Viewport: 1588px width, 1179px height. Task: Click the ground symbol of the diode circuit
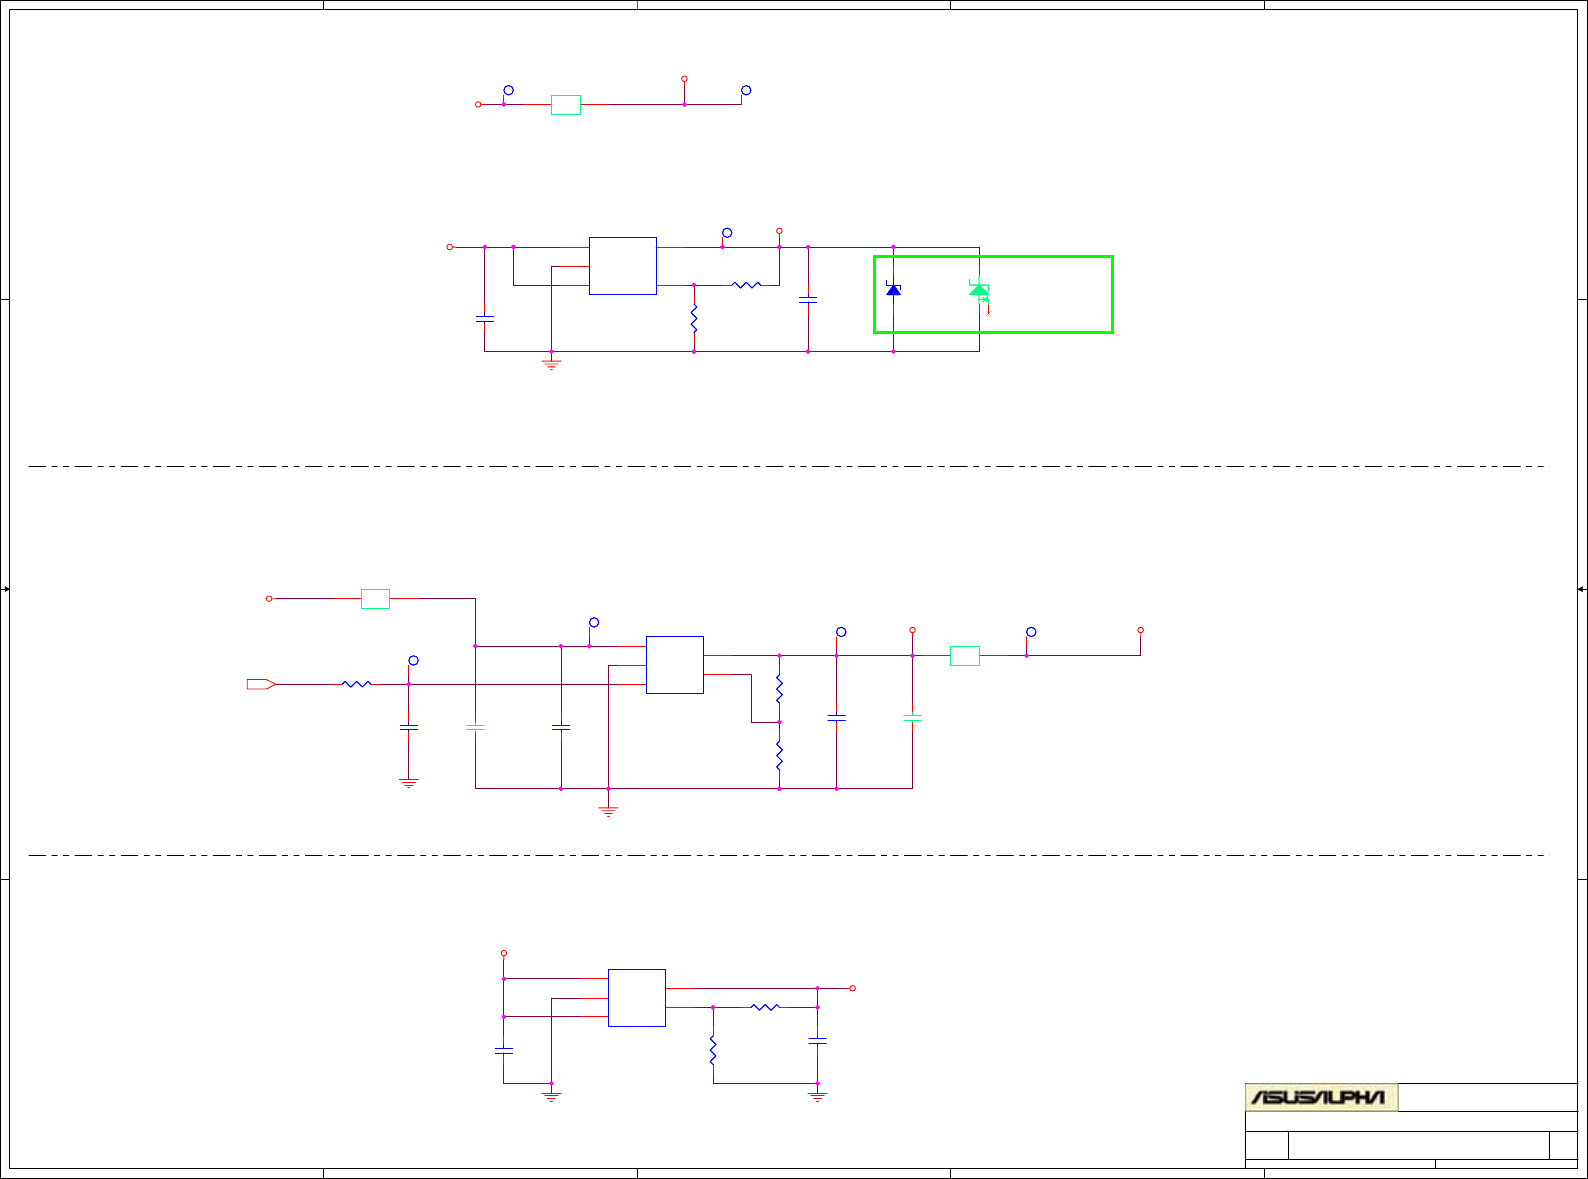[x=551, y=364]
